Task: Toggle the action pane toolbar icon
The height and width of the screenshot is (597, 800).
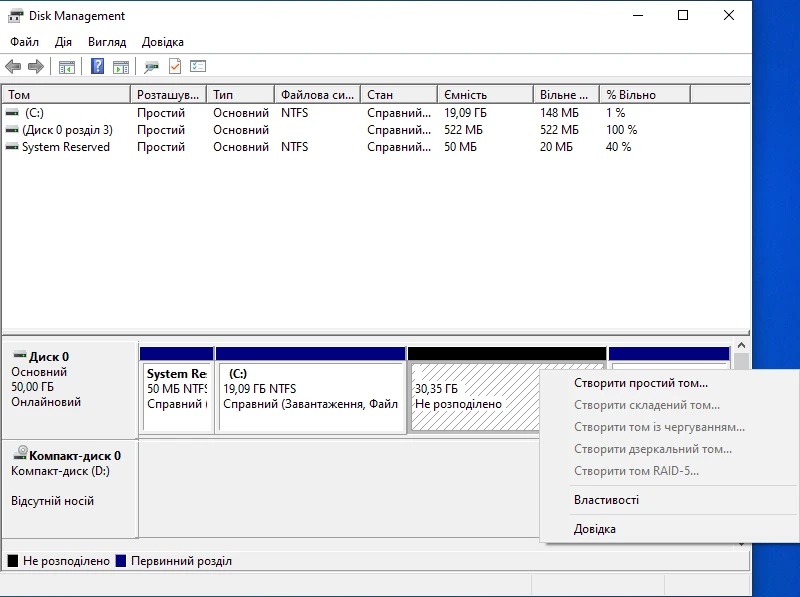Action: coord(121,66)
